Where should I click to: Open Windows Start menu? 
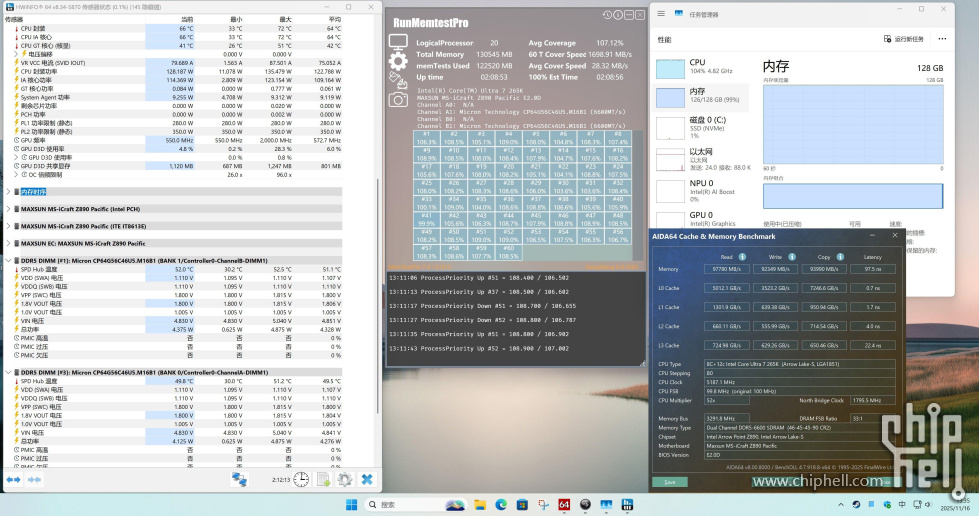[x=352, y=504]
